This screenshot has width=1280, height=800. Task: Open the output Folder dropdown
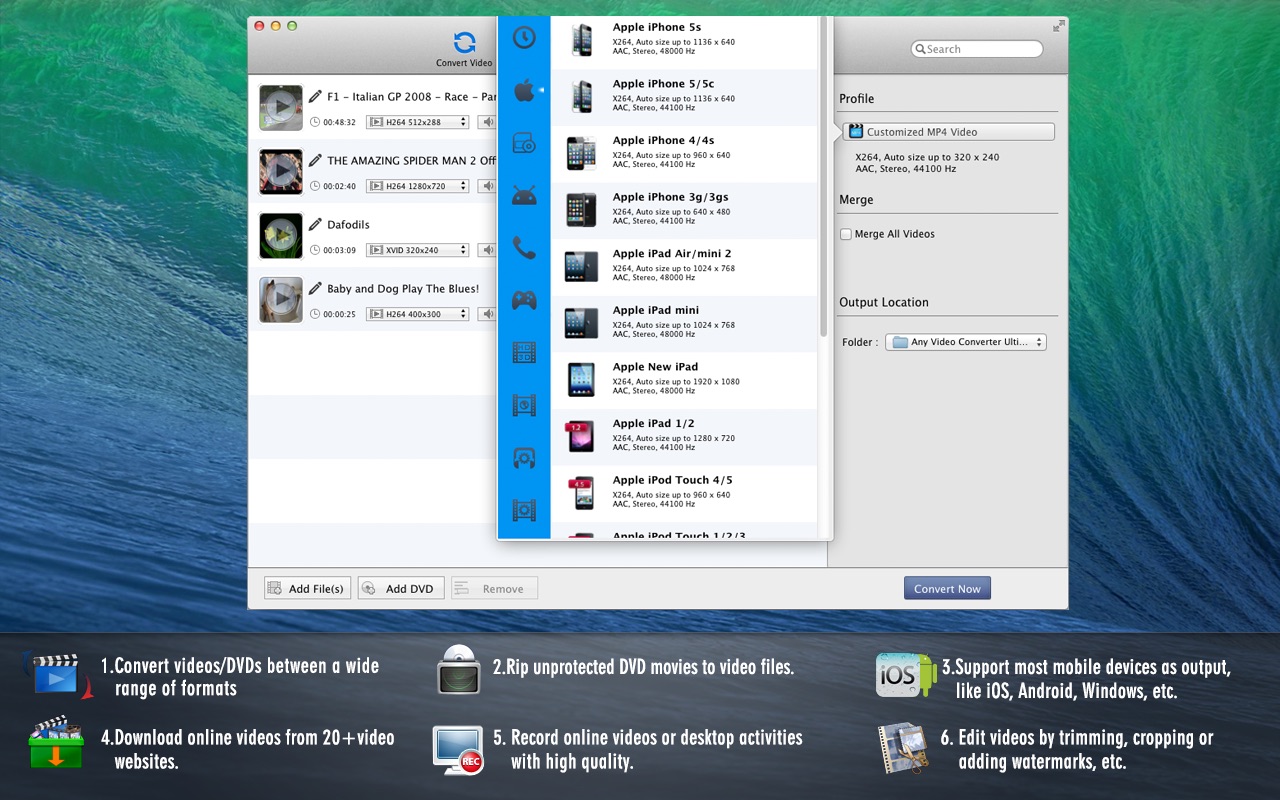click(x=966, y=342)
